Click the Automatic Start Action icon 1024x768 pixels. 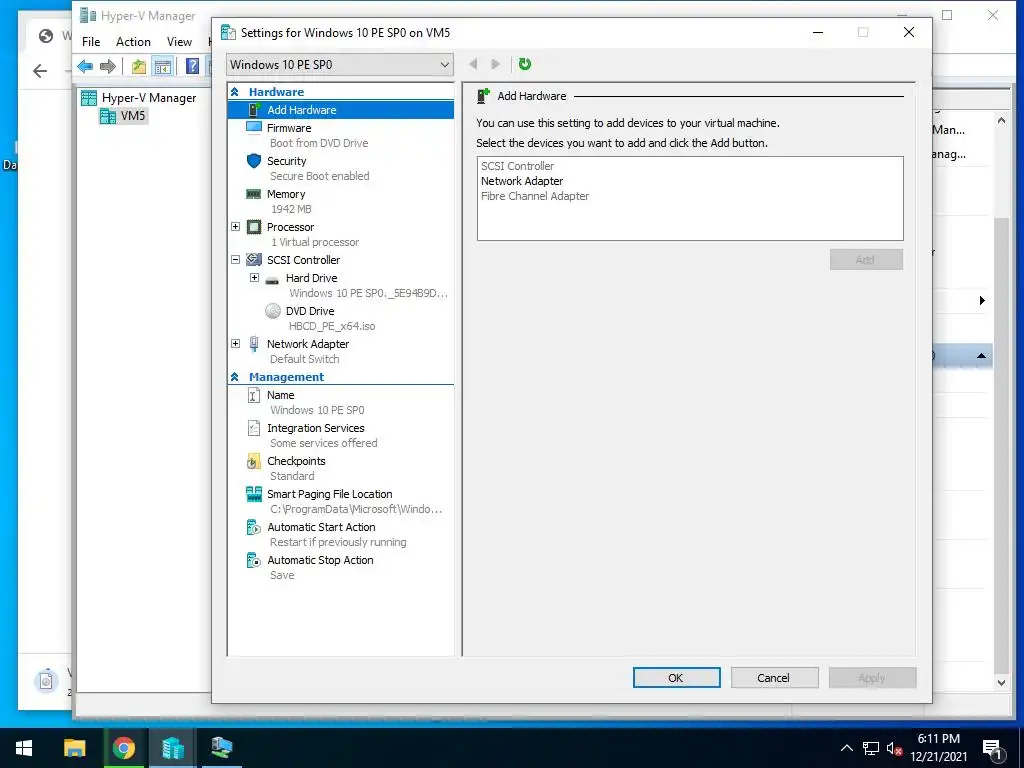click(x=253, y=527)
